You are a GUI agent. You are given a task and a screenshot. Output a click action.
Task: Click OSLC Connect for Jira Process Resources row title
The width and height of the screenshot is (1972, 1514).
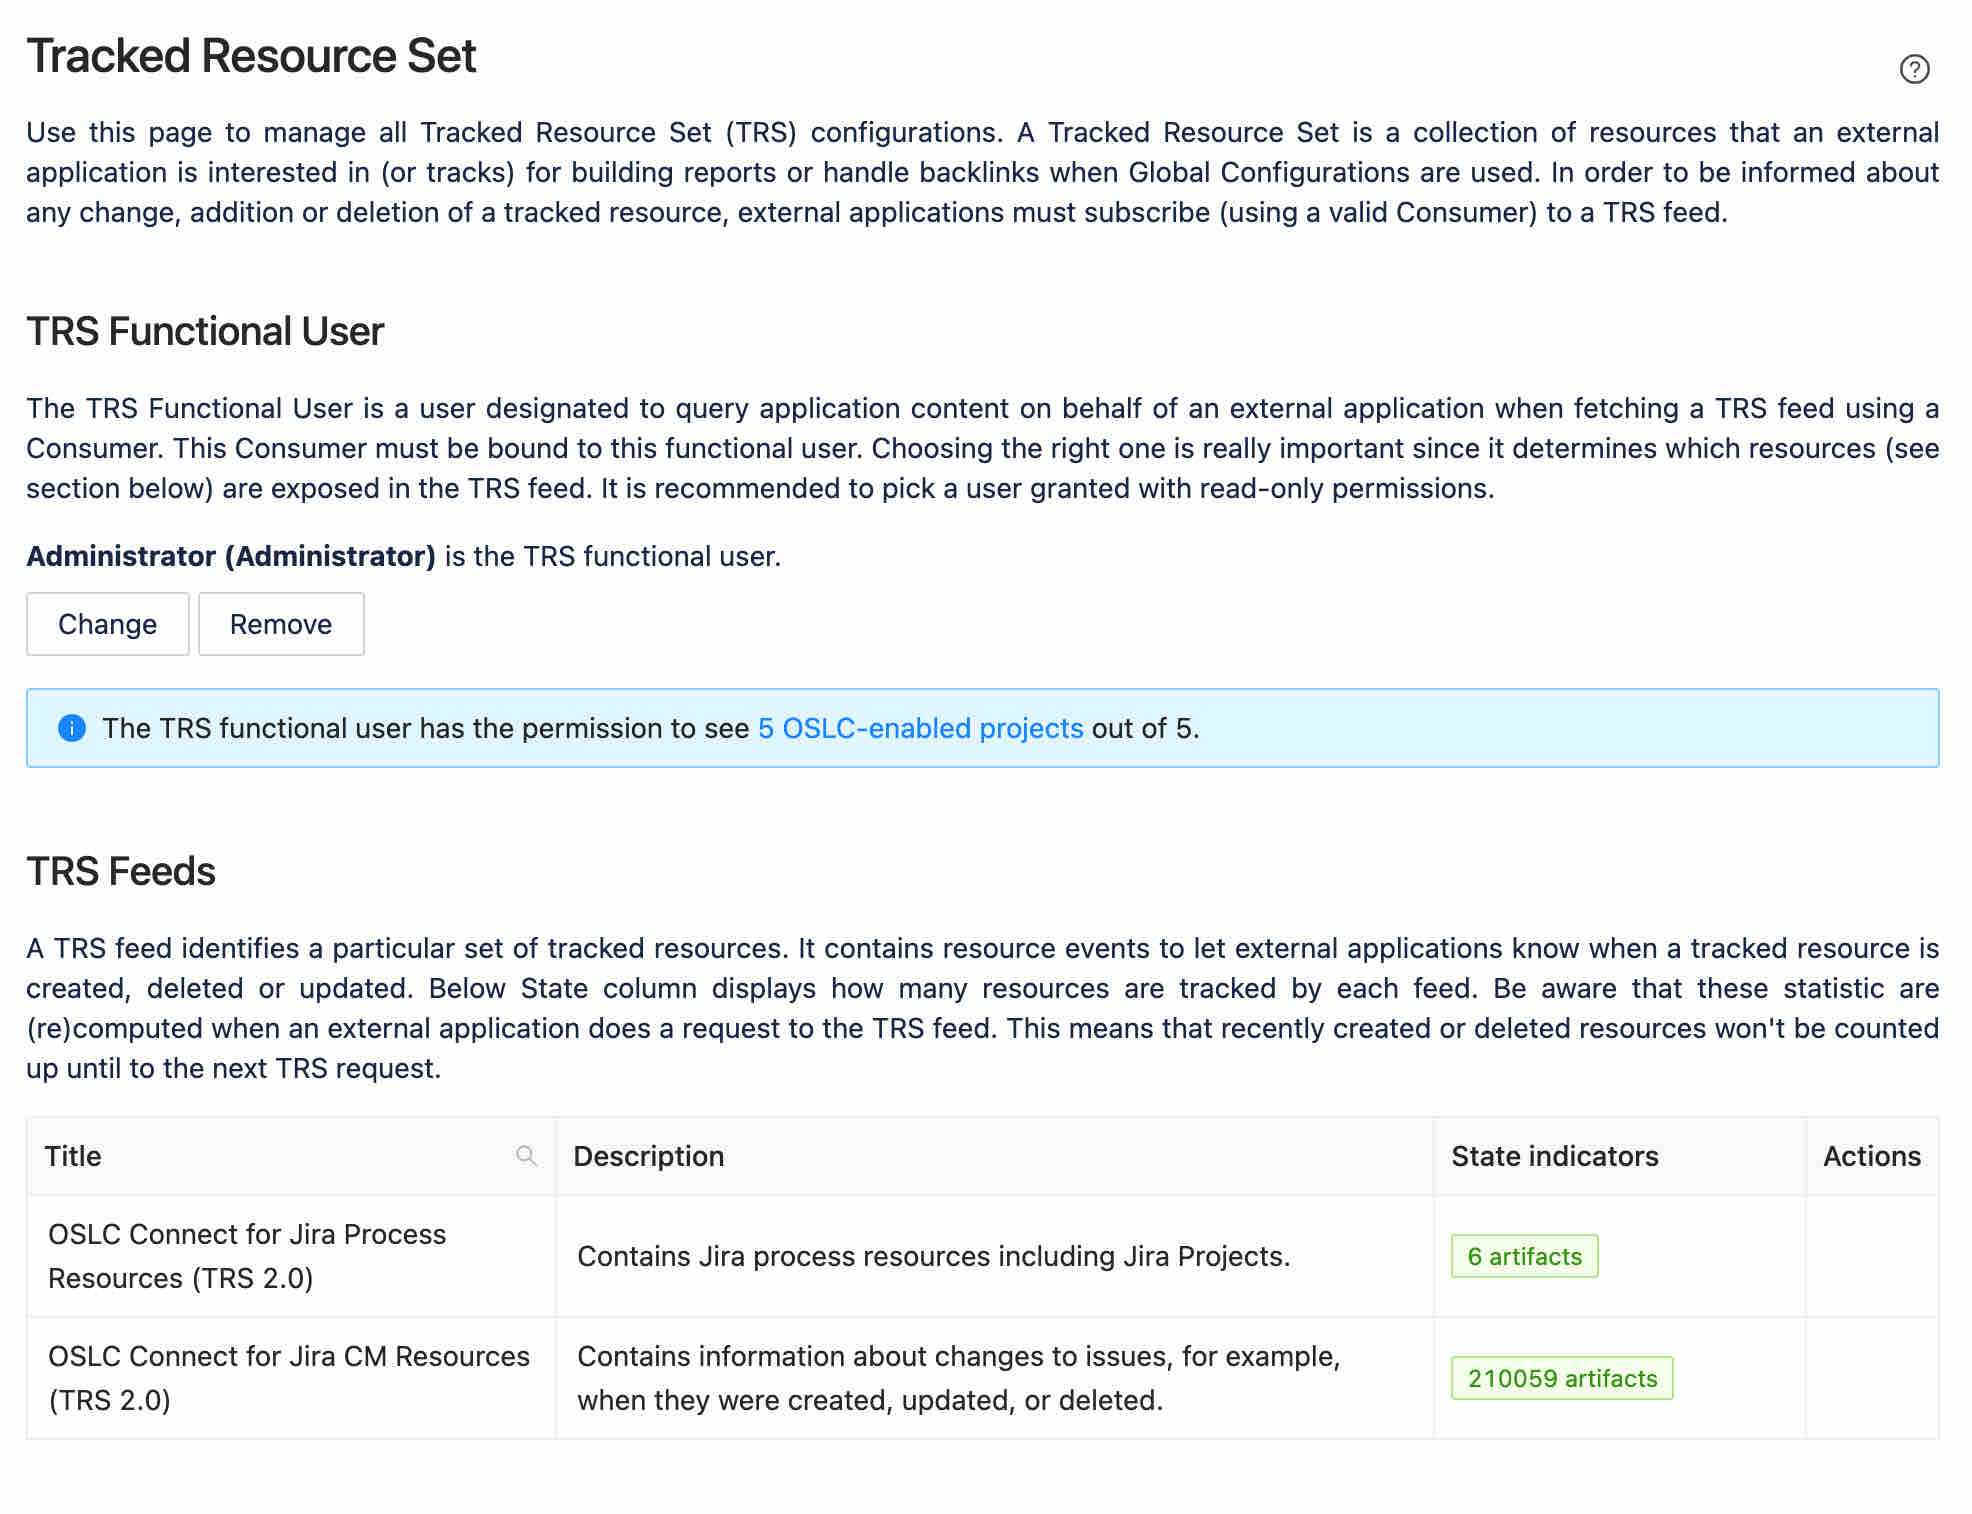point(247,1256)
